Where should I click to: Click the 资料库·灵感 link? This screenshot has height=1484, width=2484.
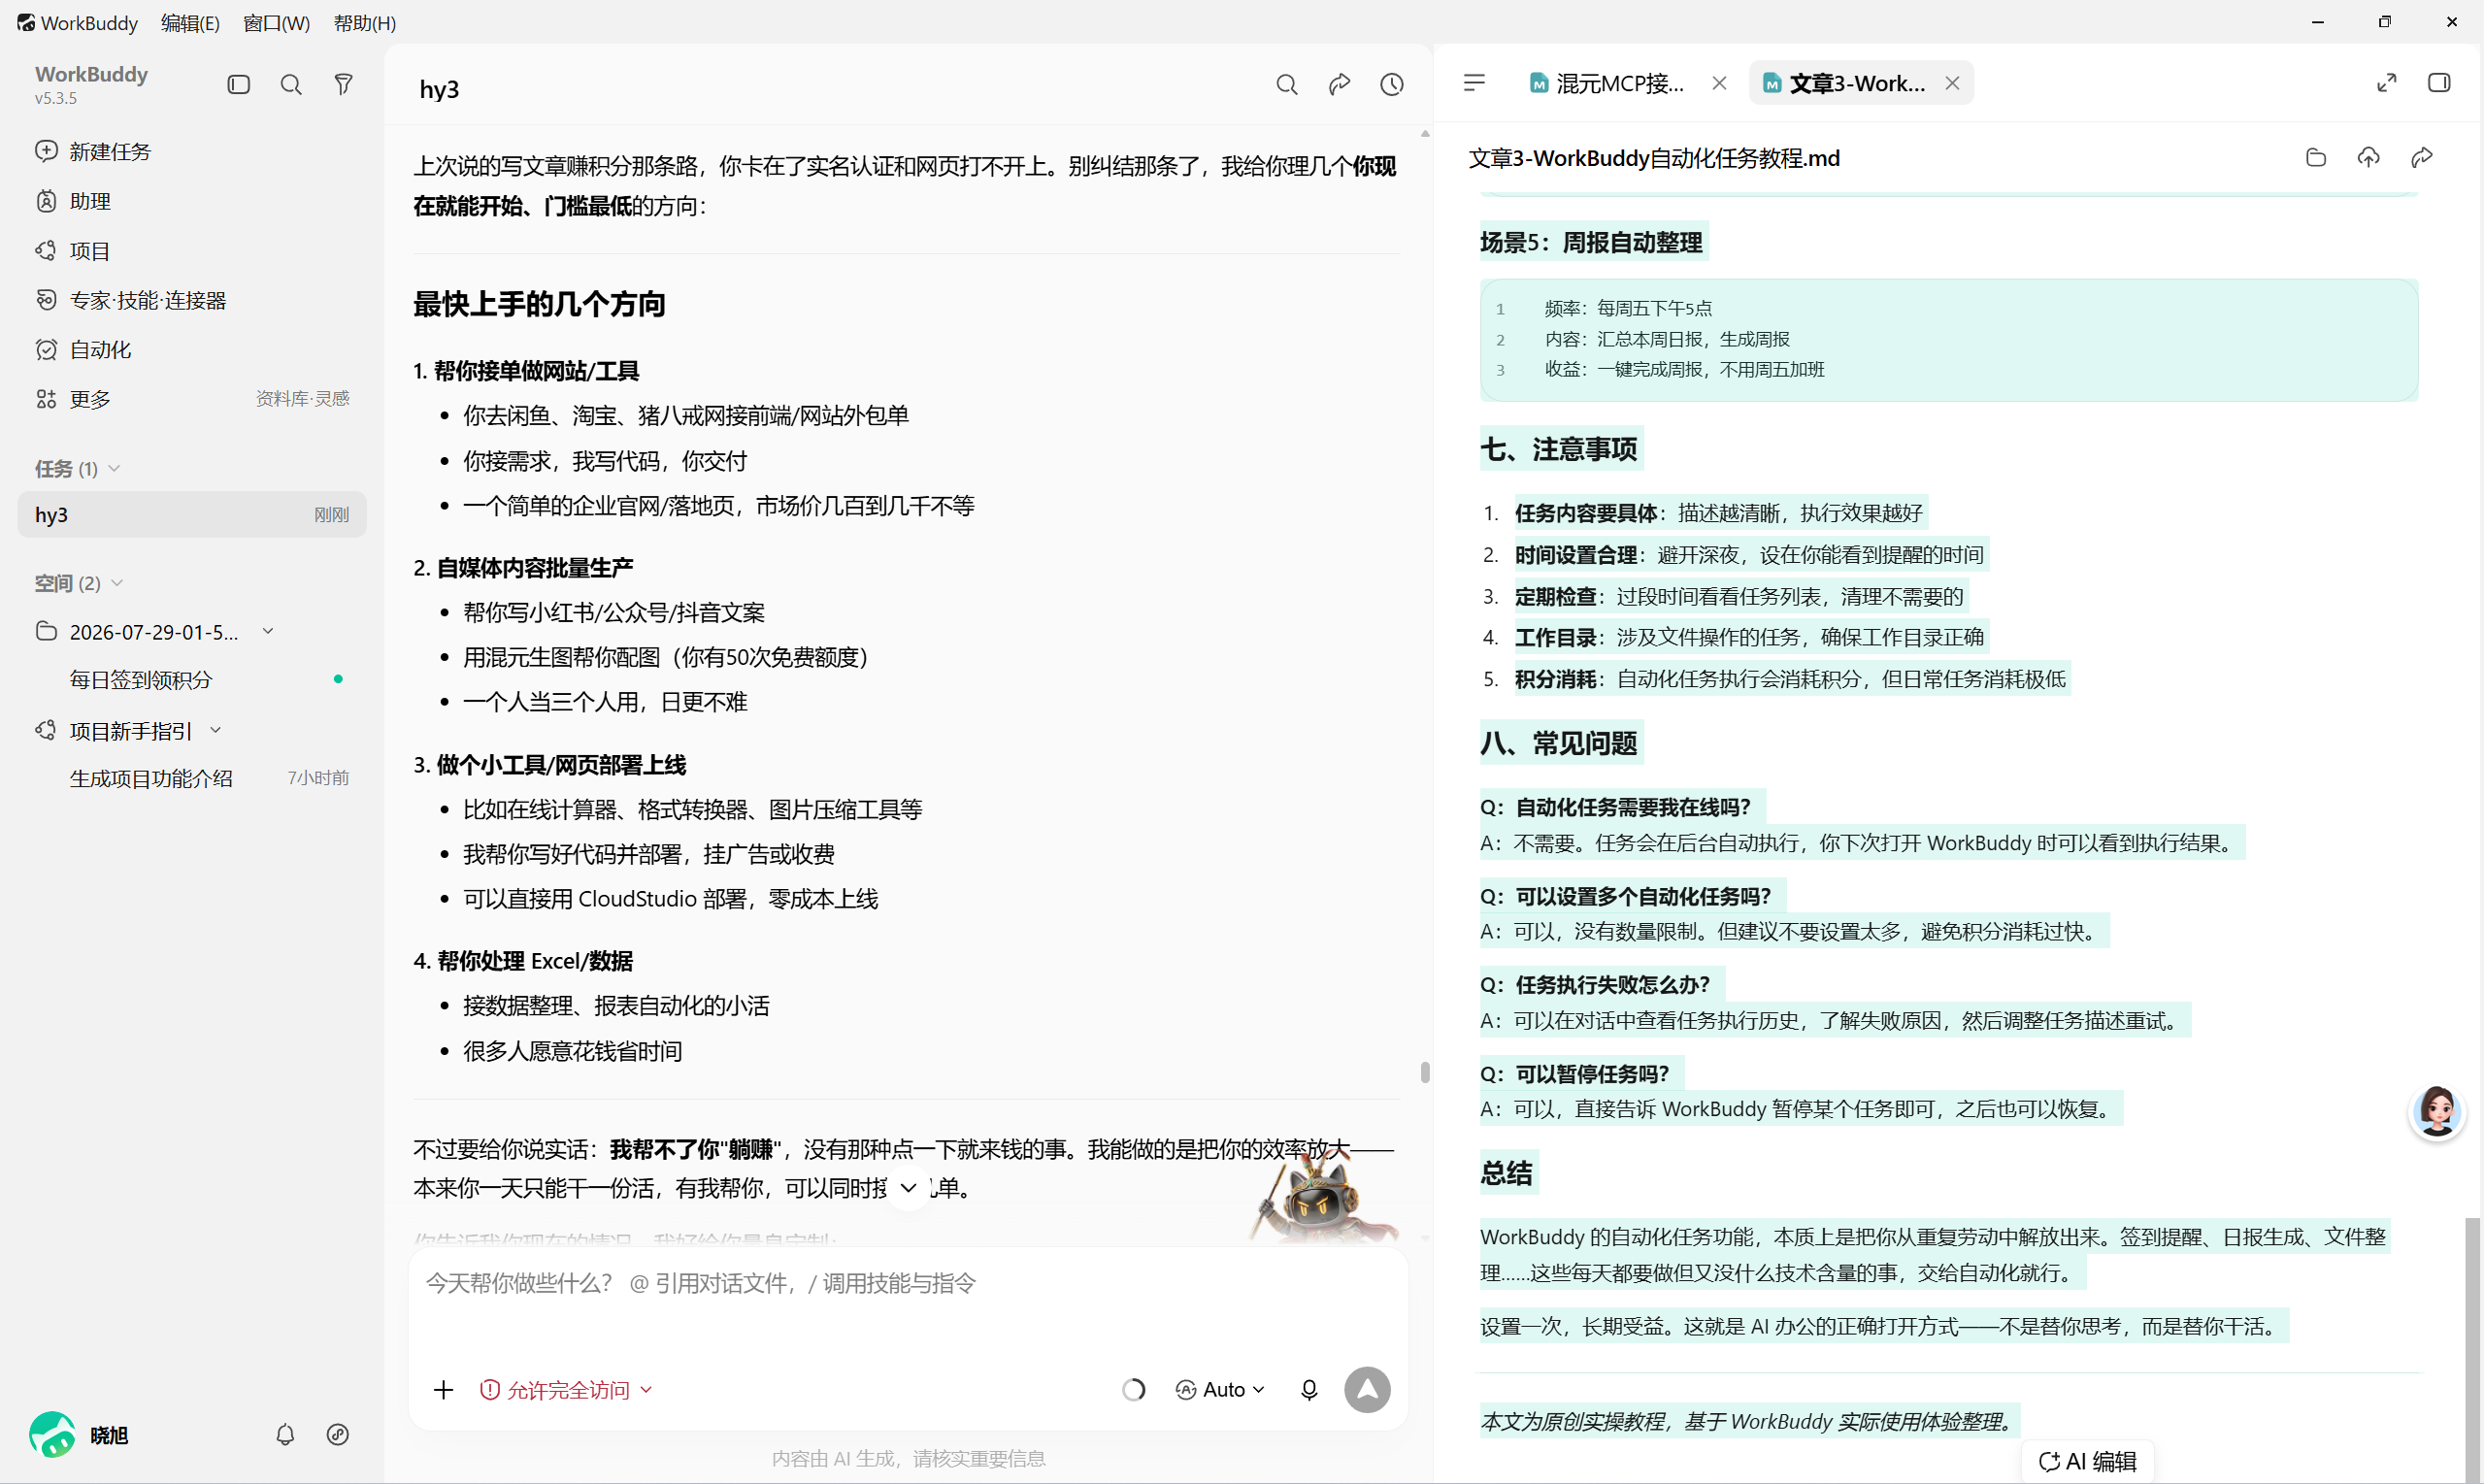click(302, 399)
